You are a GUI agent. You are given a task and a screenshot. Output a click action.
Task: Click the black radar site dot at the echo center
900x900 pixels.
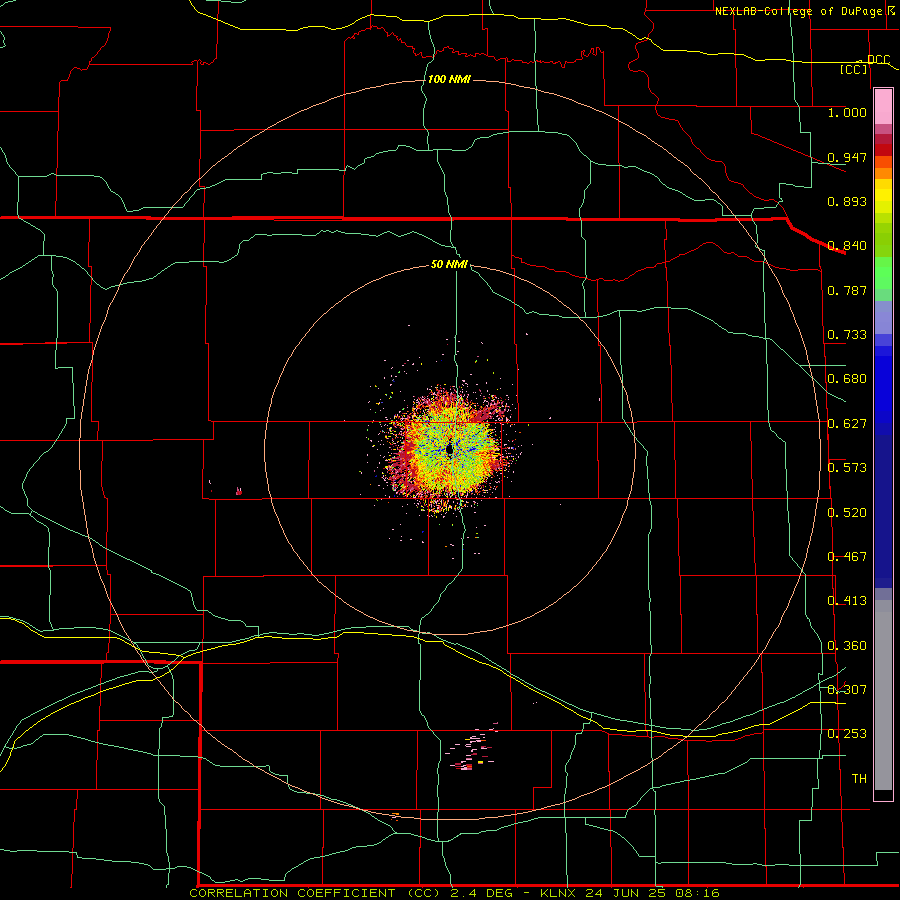click(x=449, y=449)
